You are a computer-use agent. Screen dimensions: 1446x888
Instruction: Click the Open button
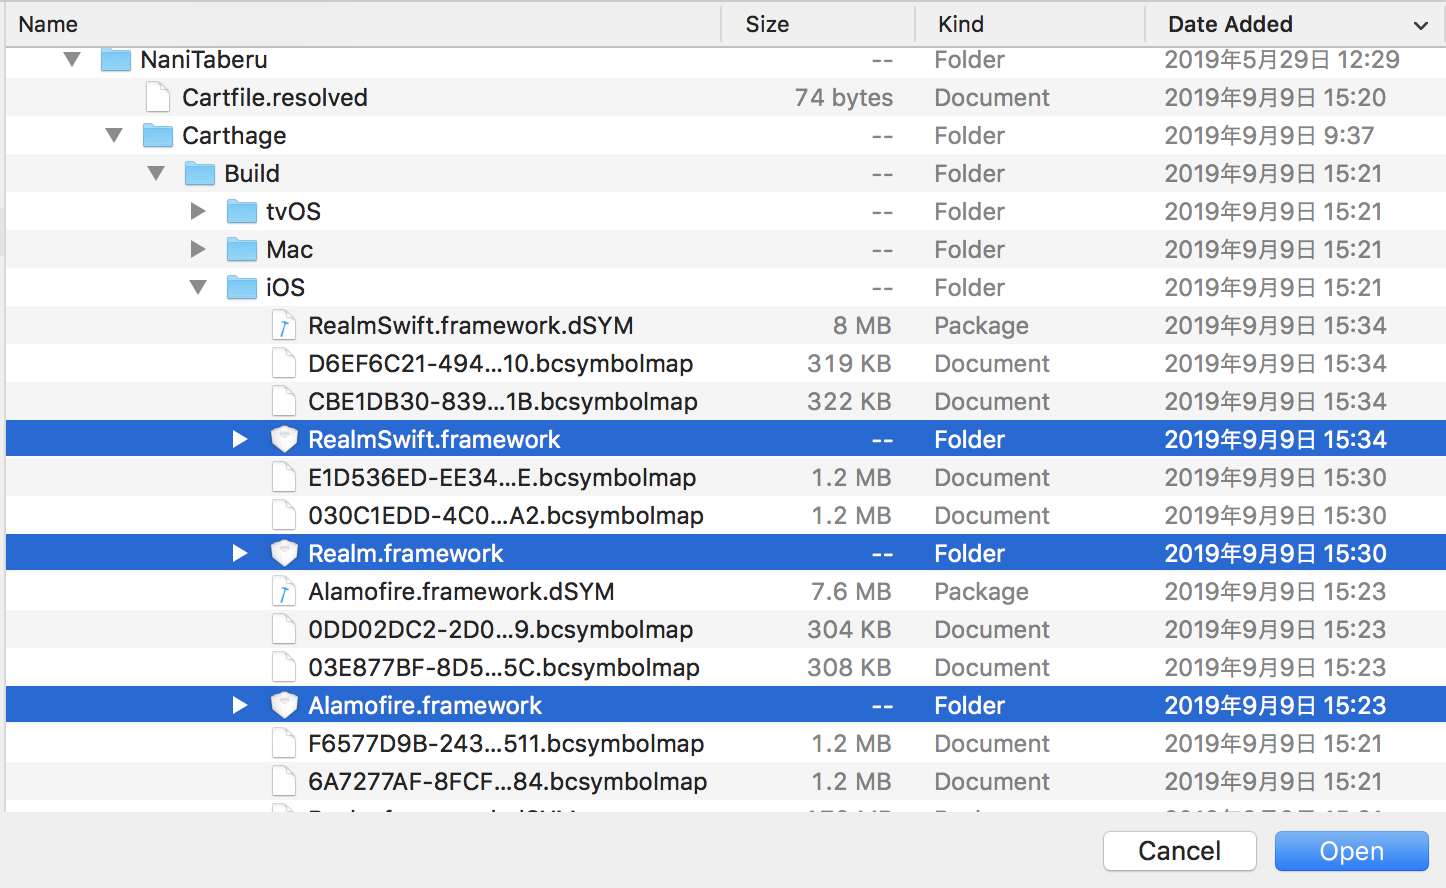point(1352,851)
